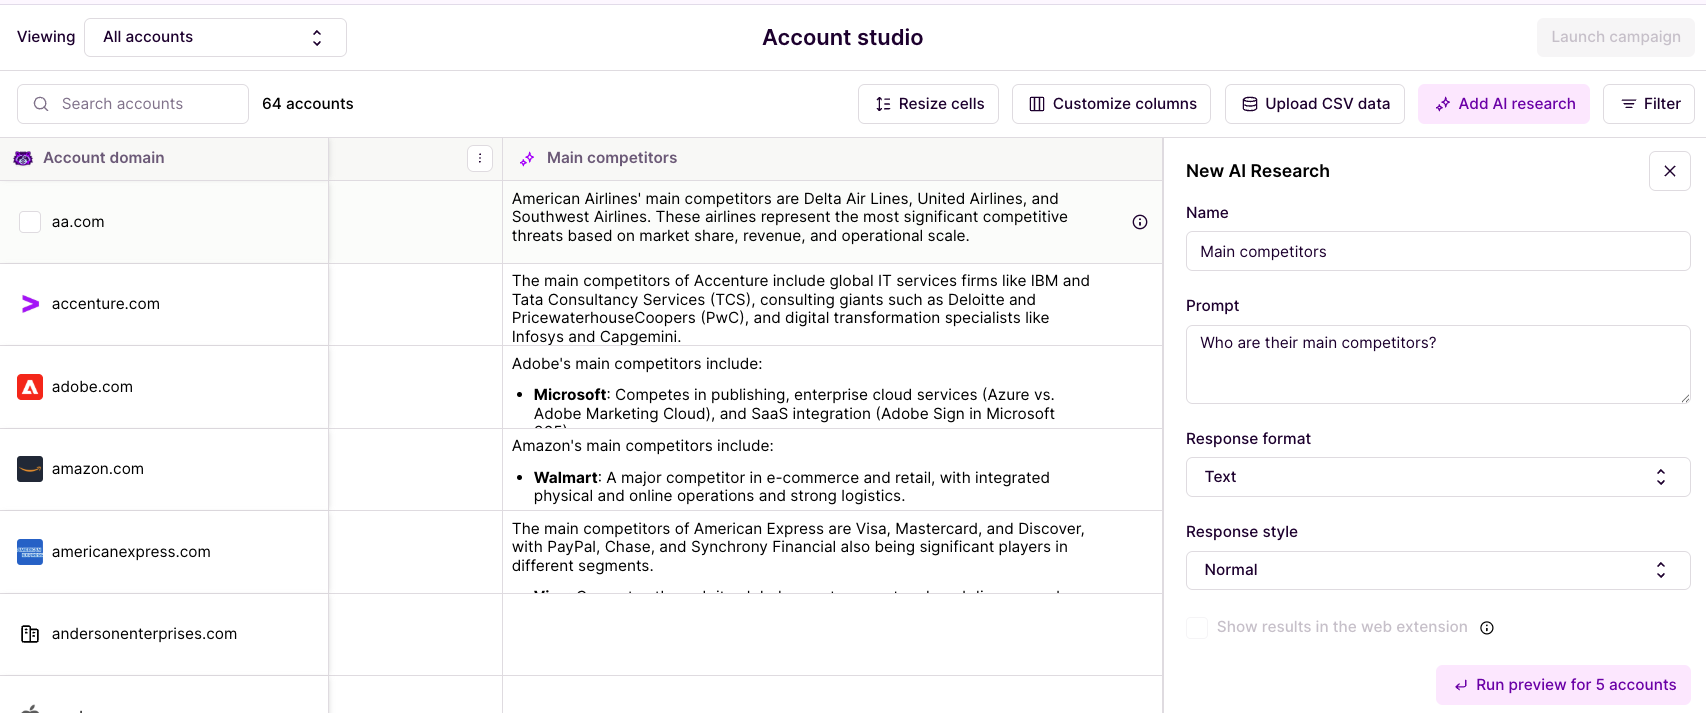
Task: Click the Accenture competitors description cell
Action: 832,305
